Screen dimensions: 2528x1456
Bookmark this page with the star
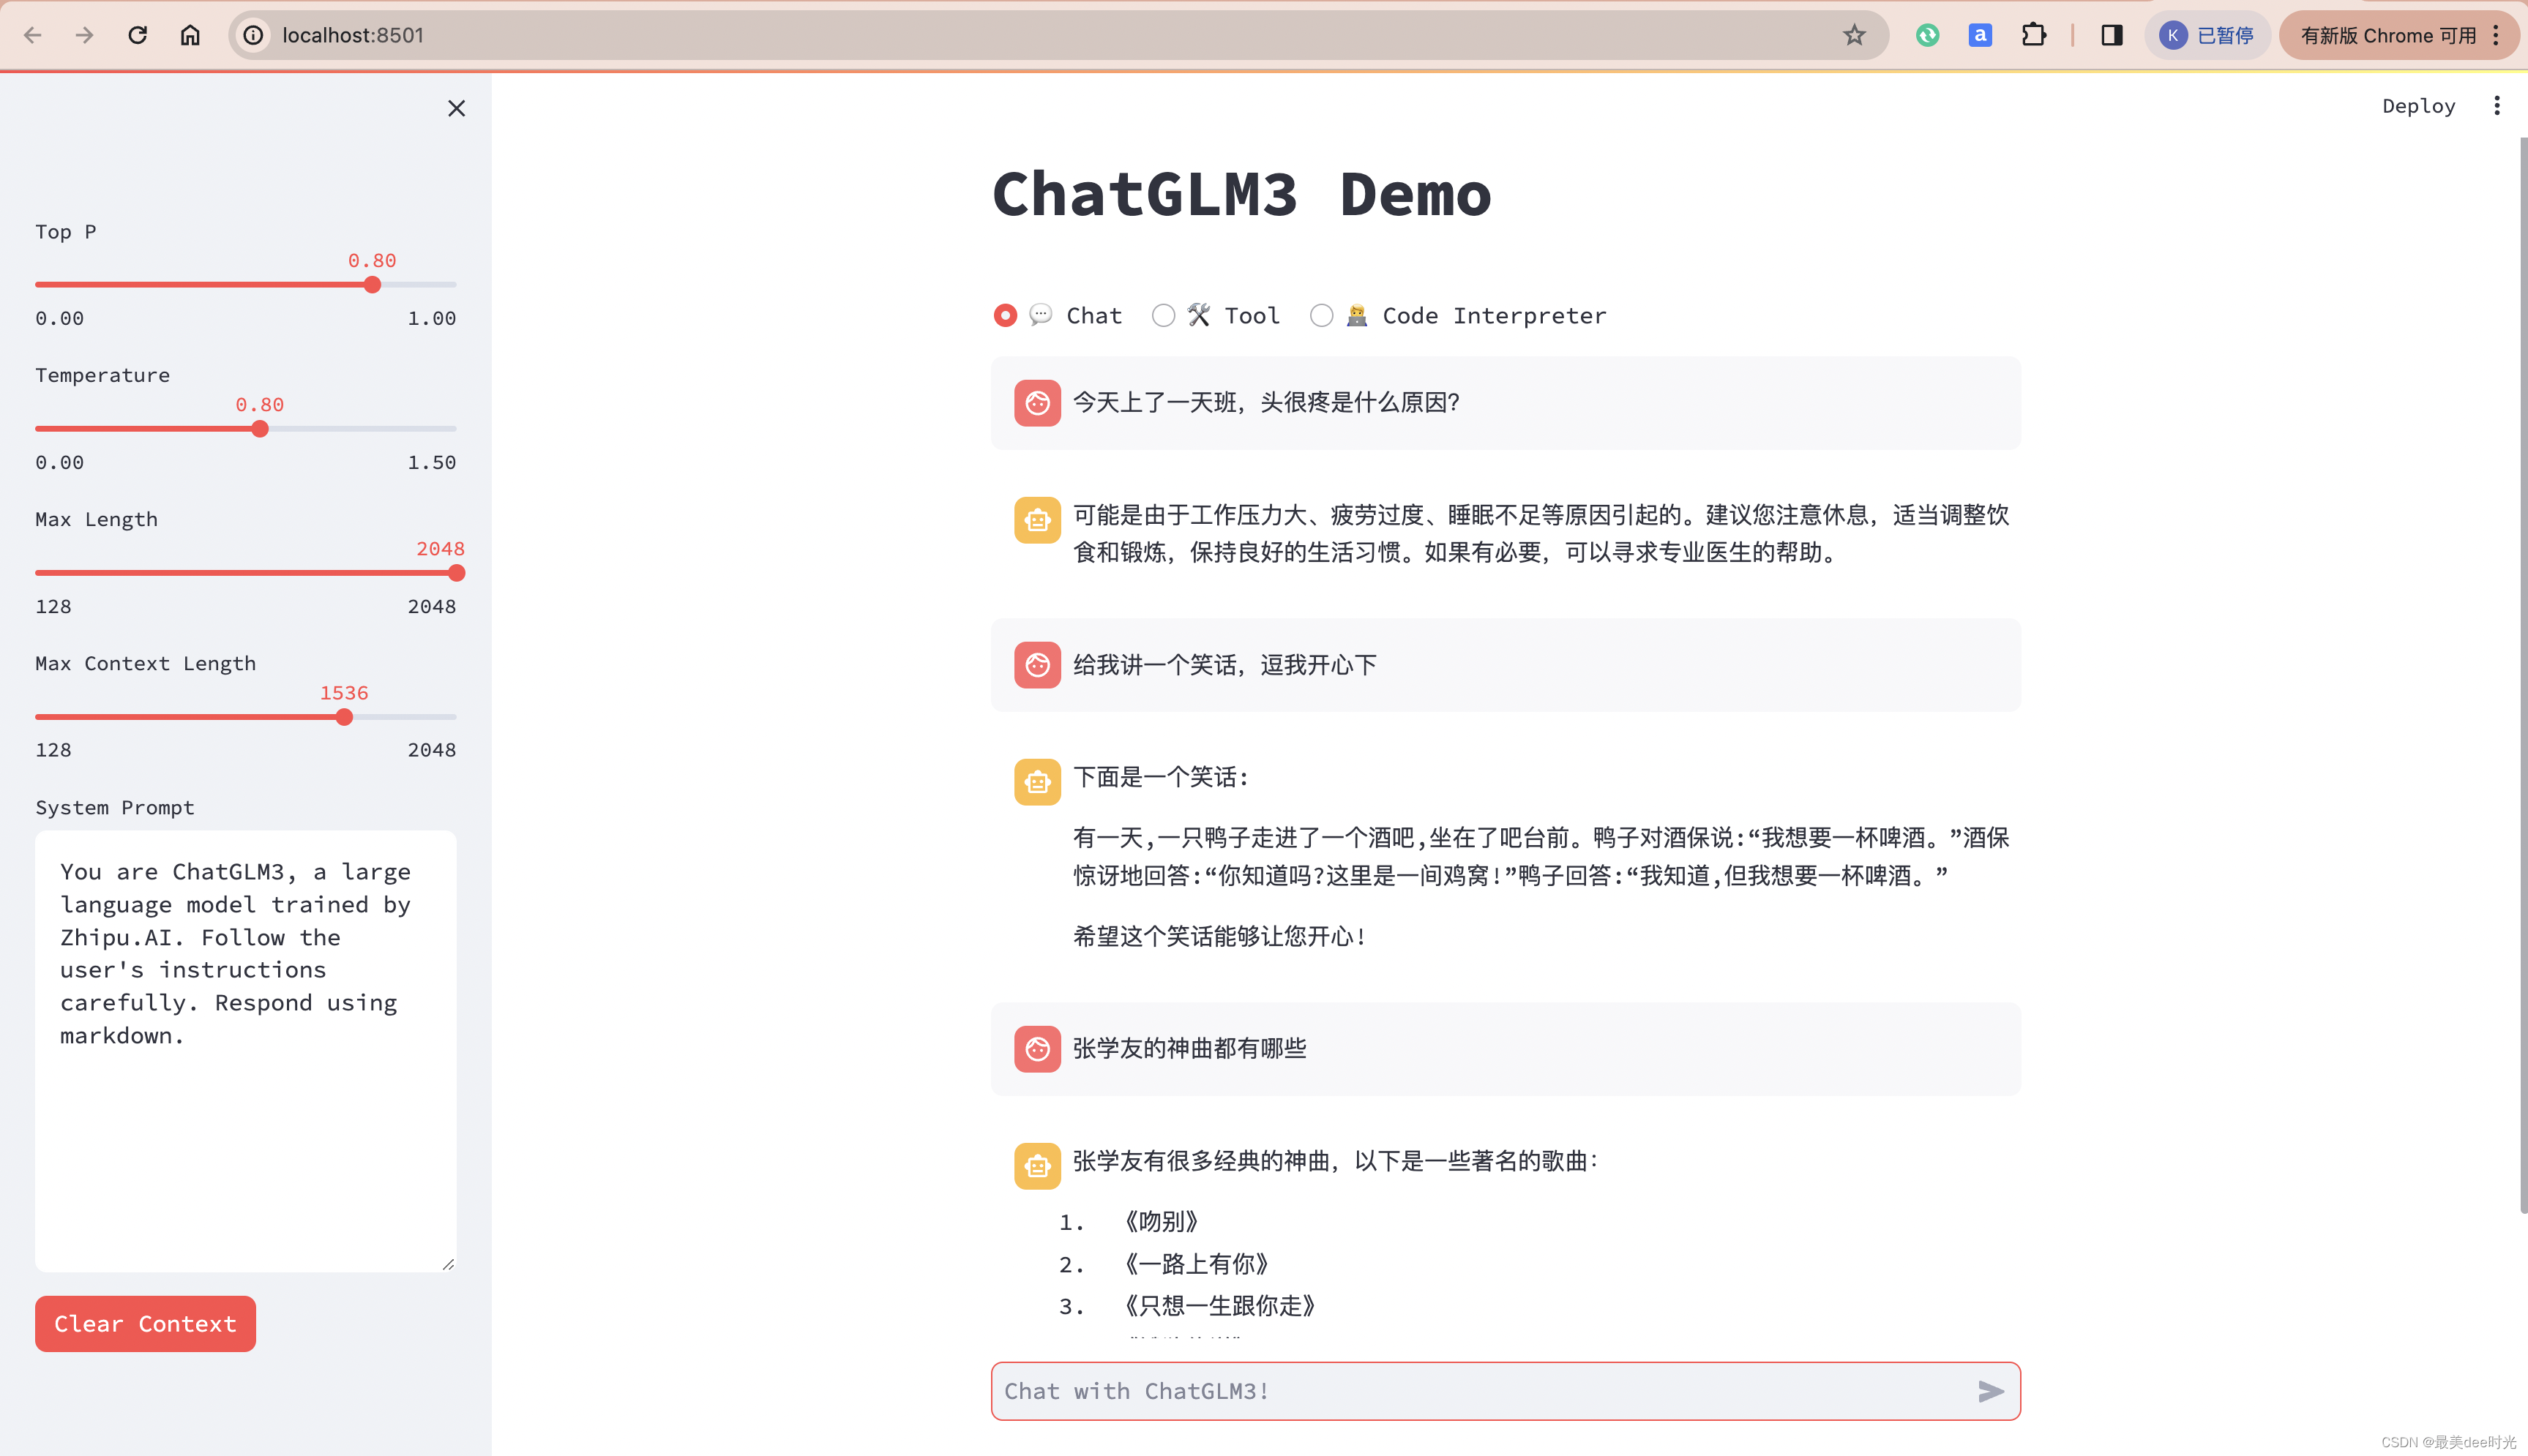coord(1854,35)
